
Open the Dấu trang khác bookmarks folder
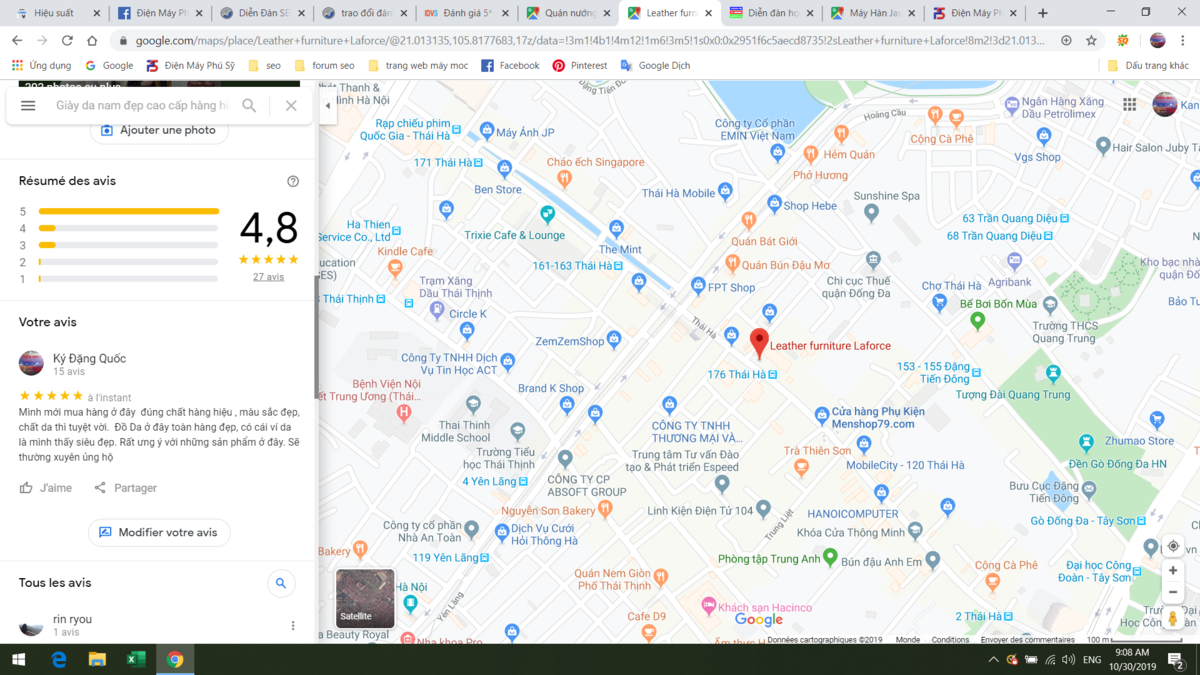pyautogui.click(x=1147, y=65)
